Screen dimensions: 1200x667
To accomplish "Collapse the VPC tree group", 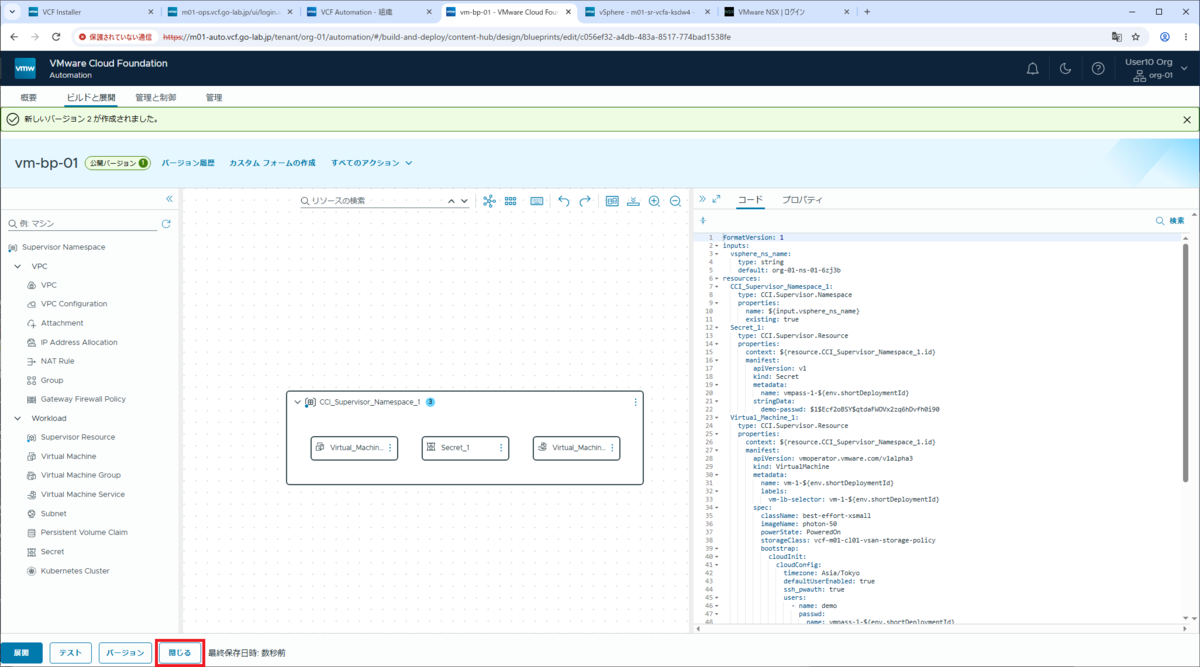I will click(18, 267).
